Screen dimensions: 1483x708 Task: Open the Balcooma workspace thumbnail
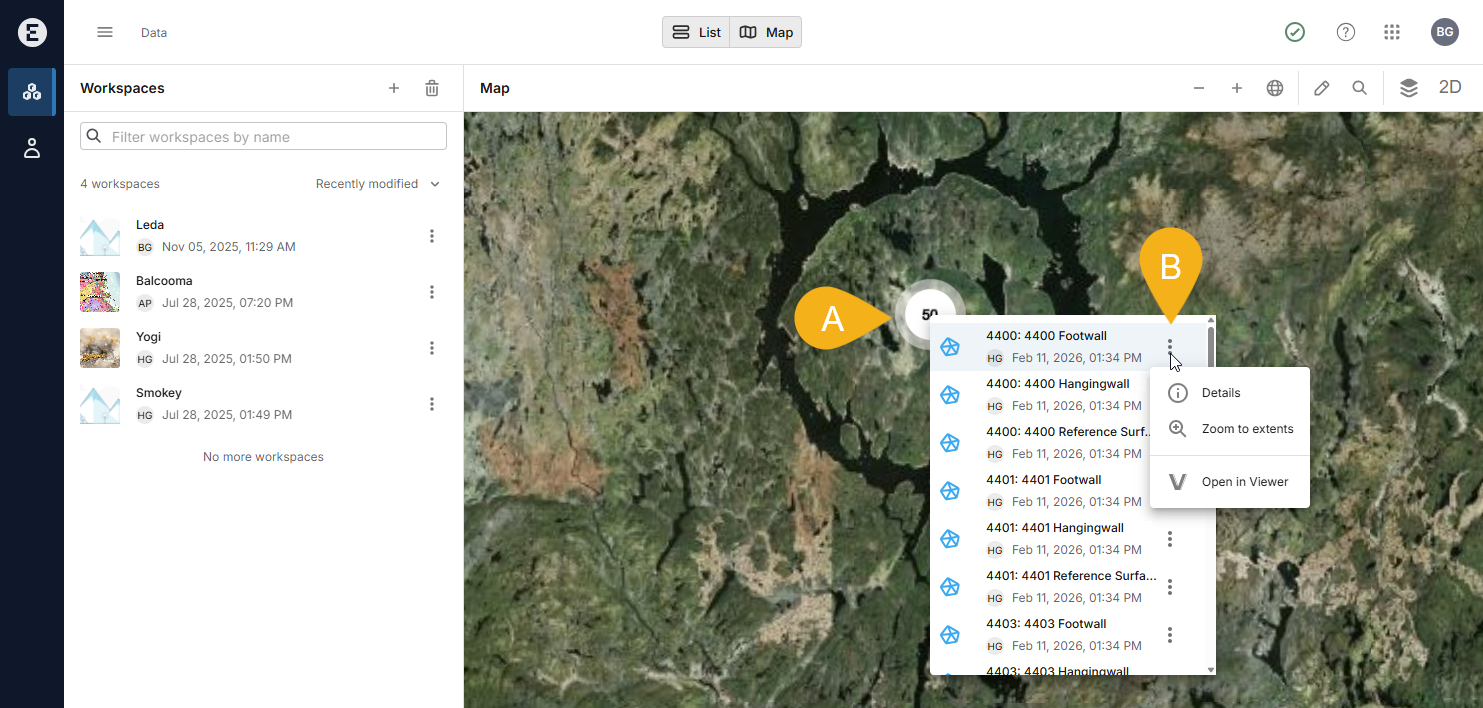[x=100, y=292]
